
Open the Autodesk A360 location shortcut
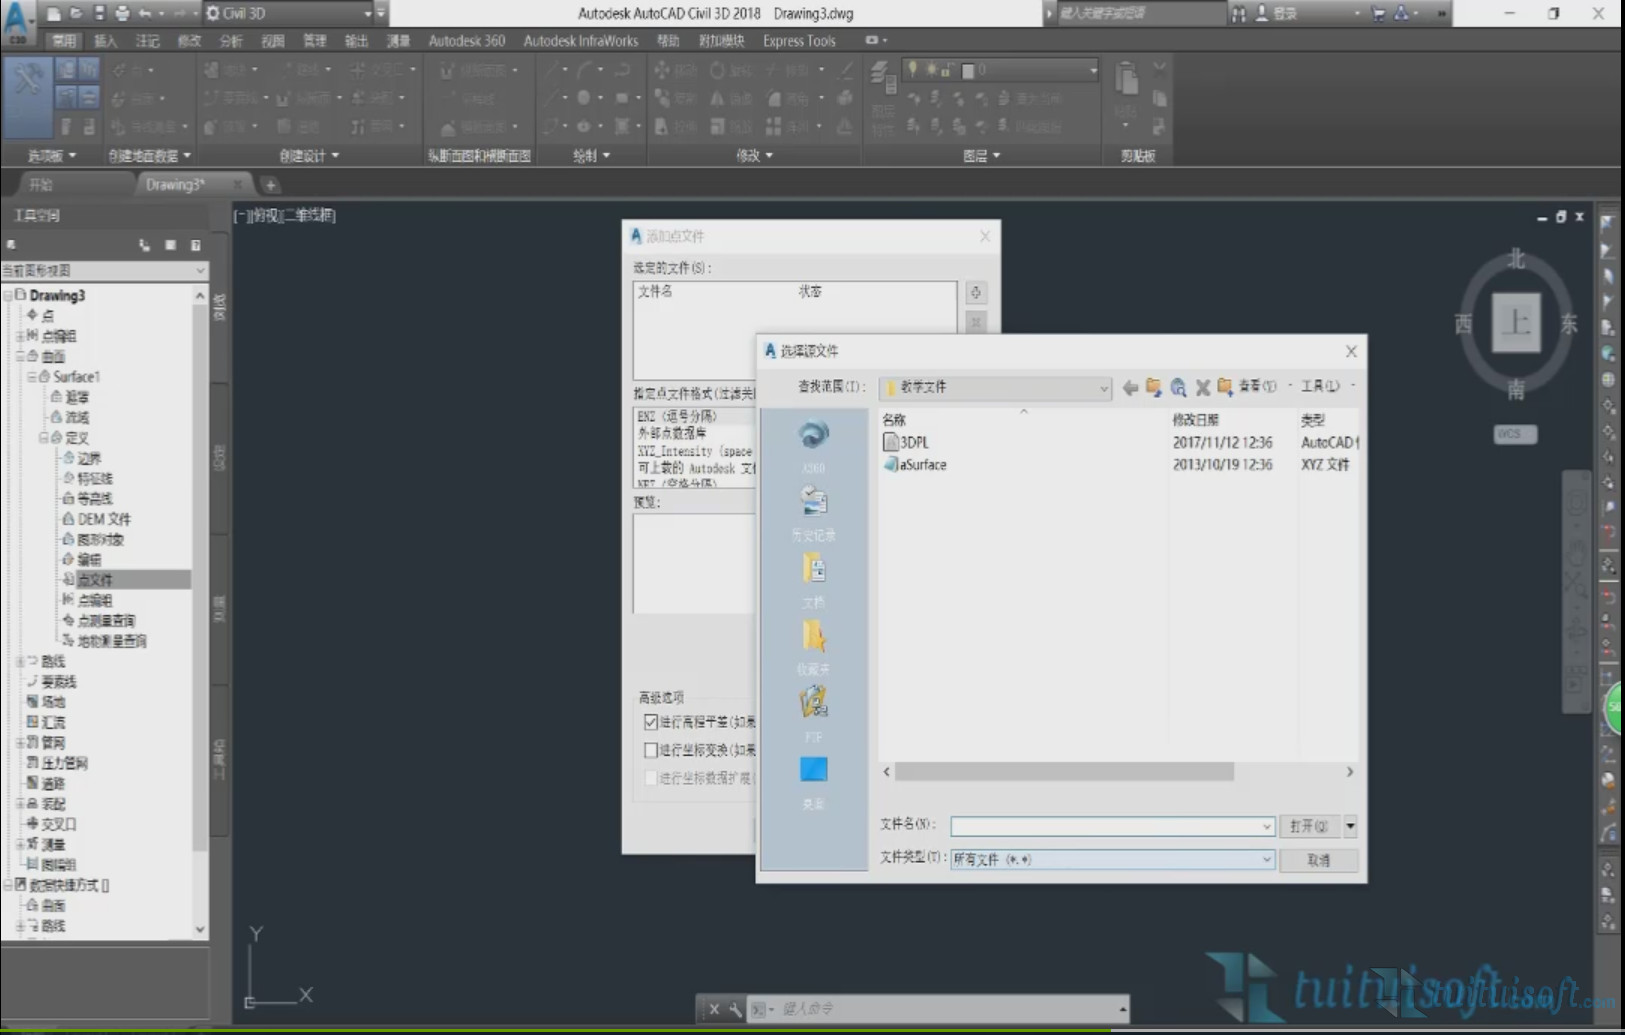point(813,437)
